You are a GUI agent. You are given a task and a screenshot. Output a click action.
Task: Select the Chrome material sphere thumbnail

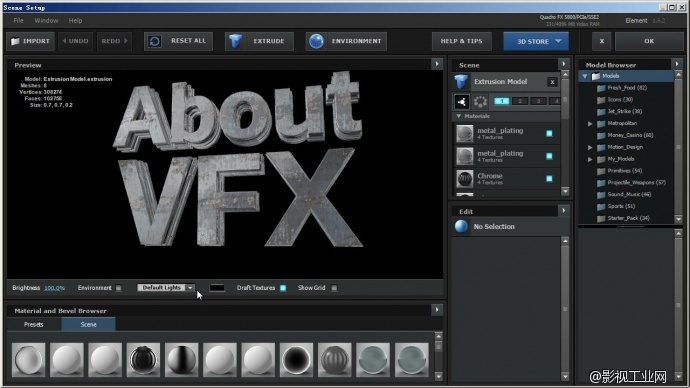tap(465, 179)
